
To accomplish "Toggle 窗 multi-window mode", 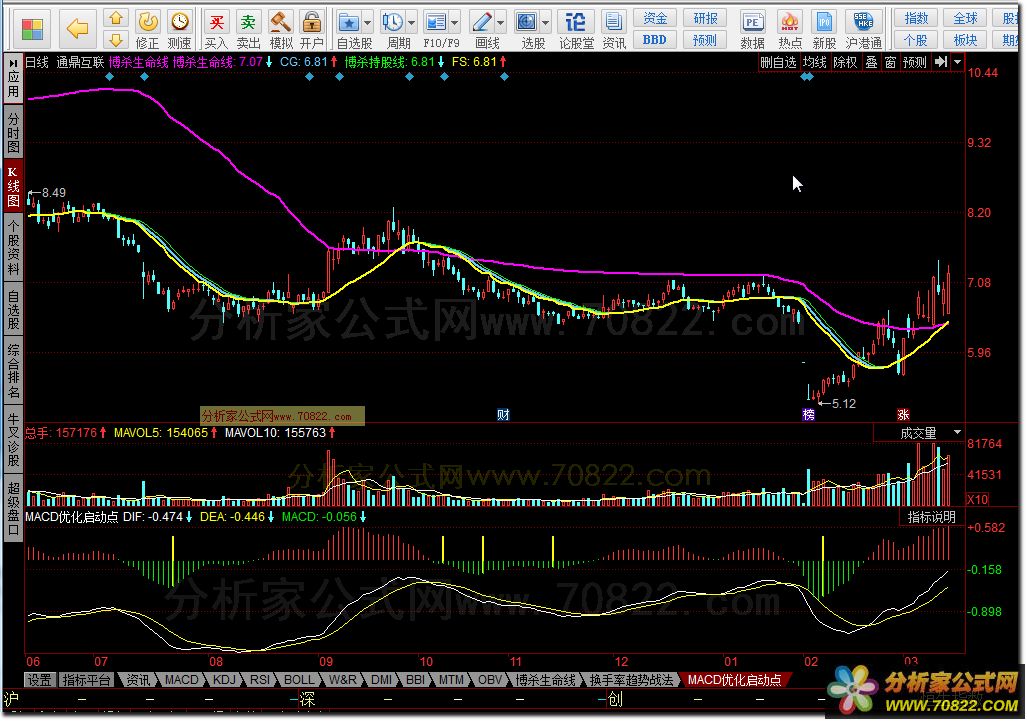I will [890, 62].
